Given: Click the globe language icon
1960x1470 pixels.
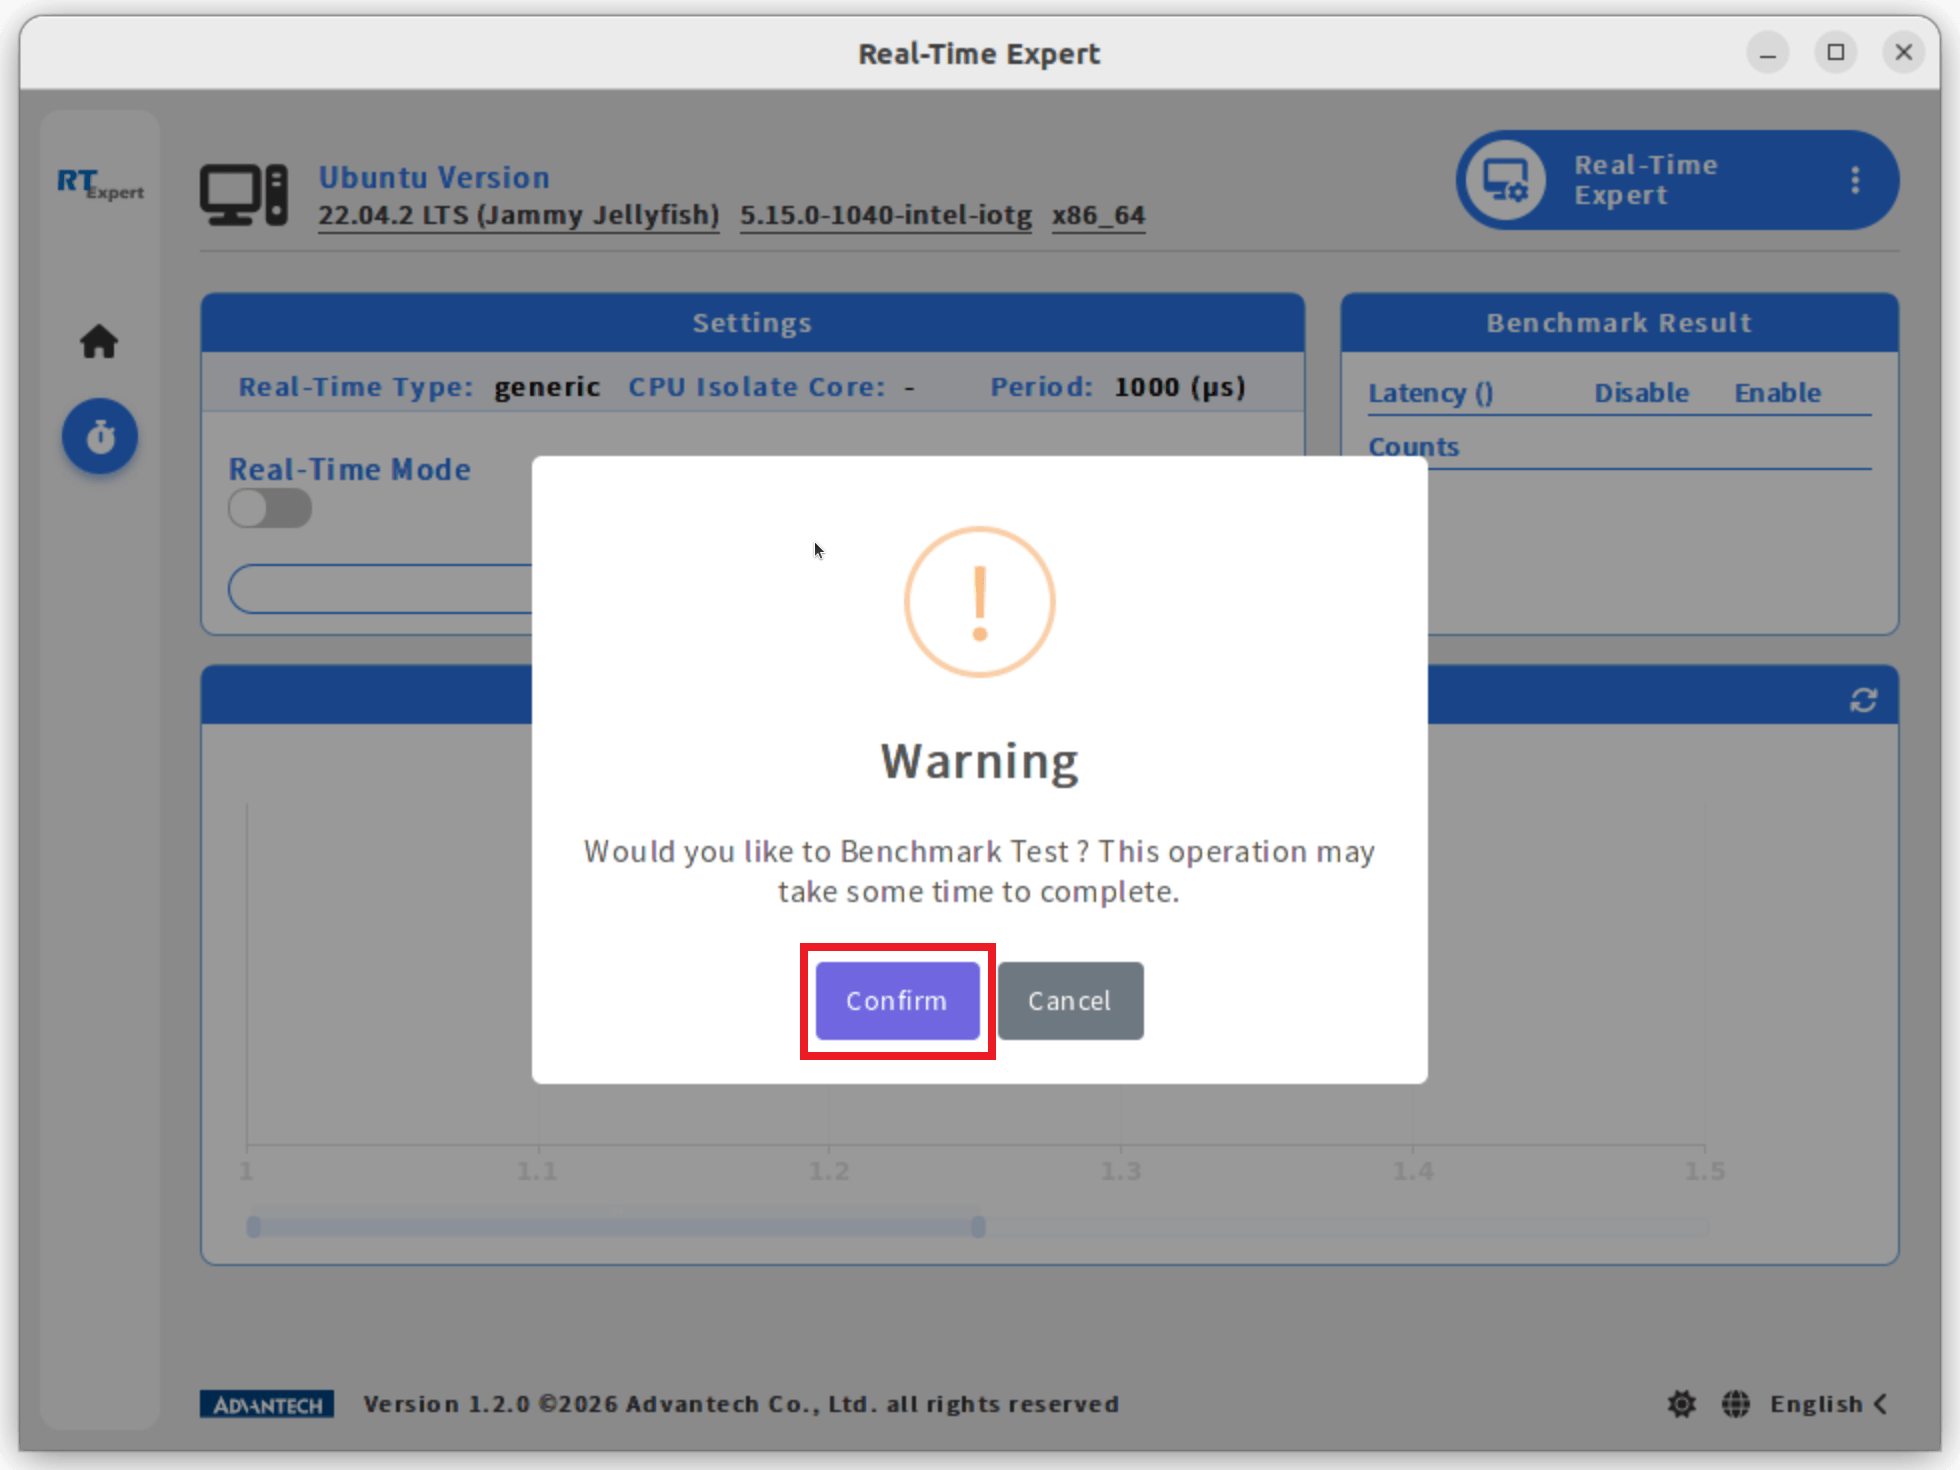Looking at the screenshot, I should pos(1736,1404).
